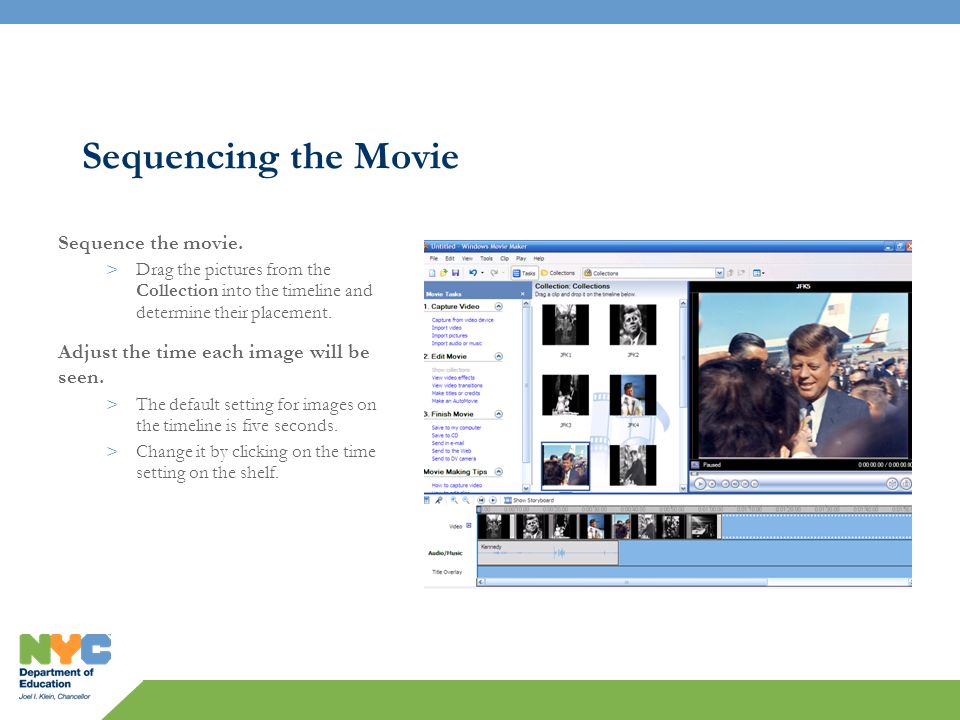Screen dimensions: 960x720
Task: Select the JFK2 clip thumbnail
Action: point(632,325)
